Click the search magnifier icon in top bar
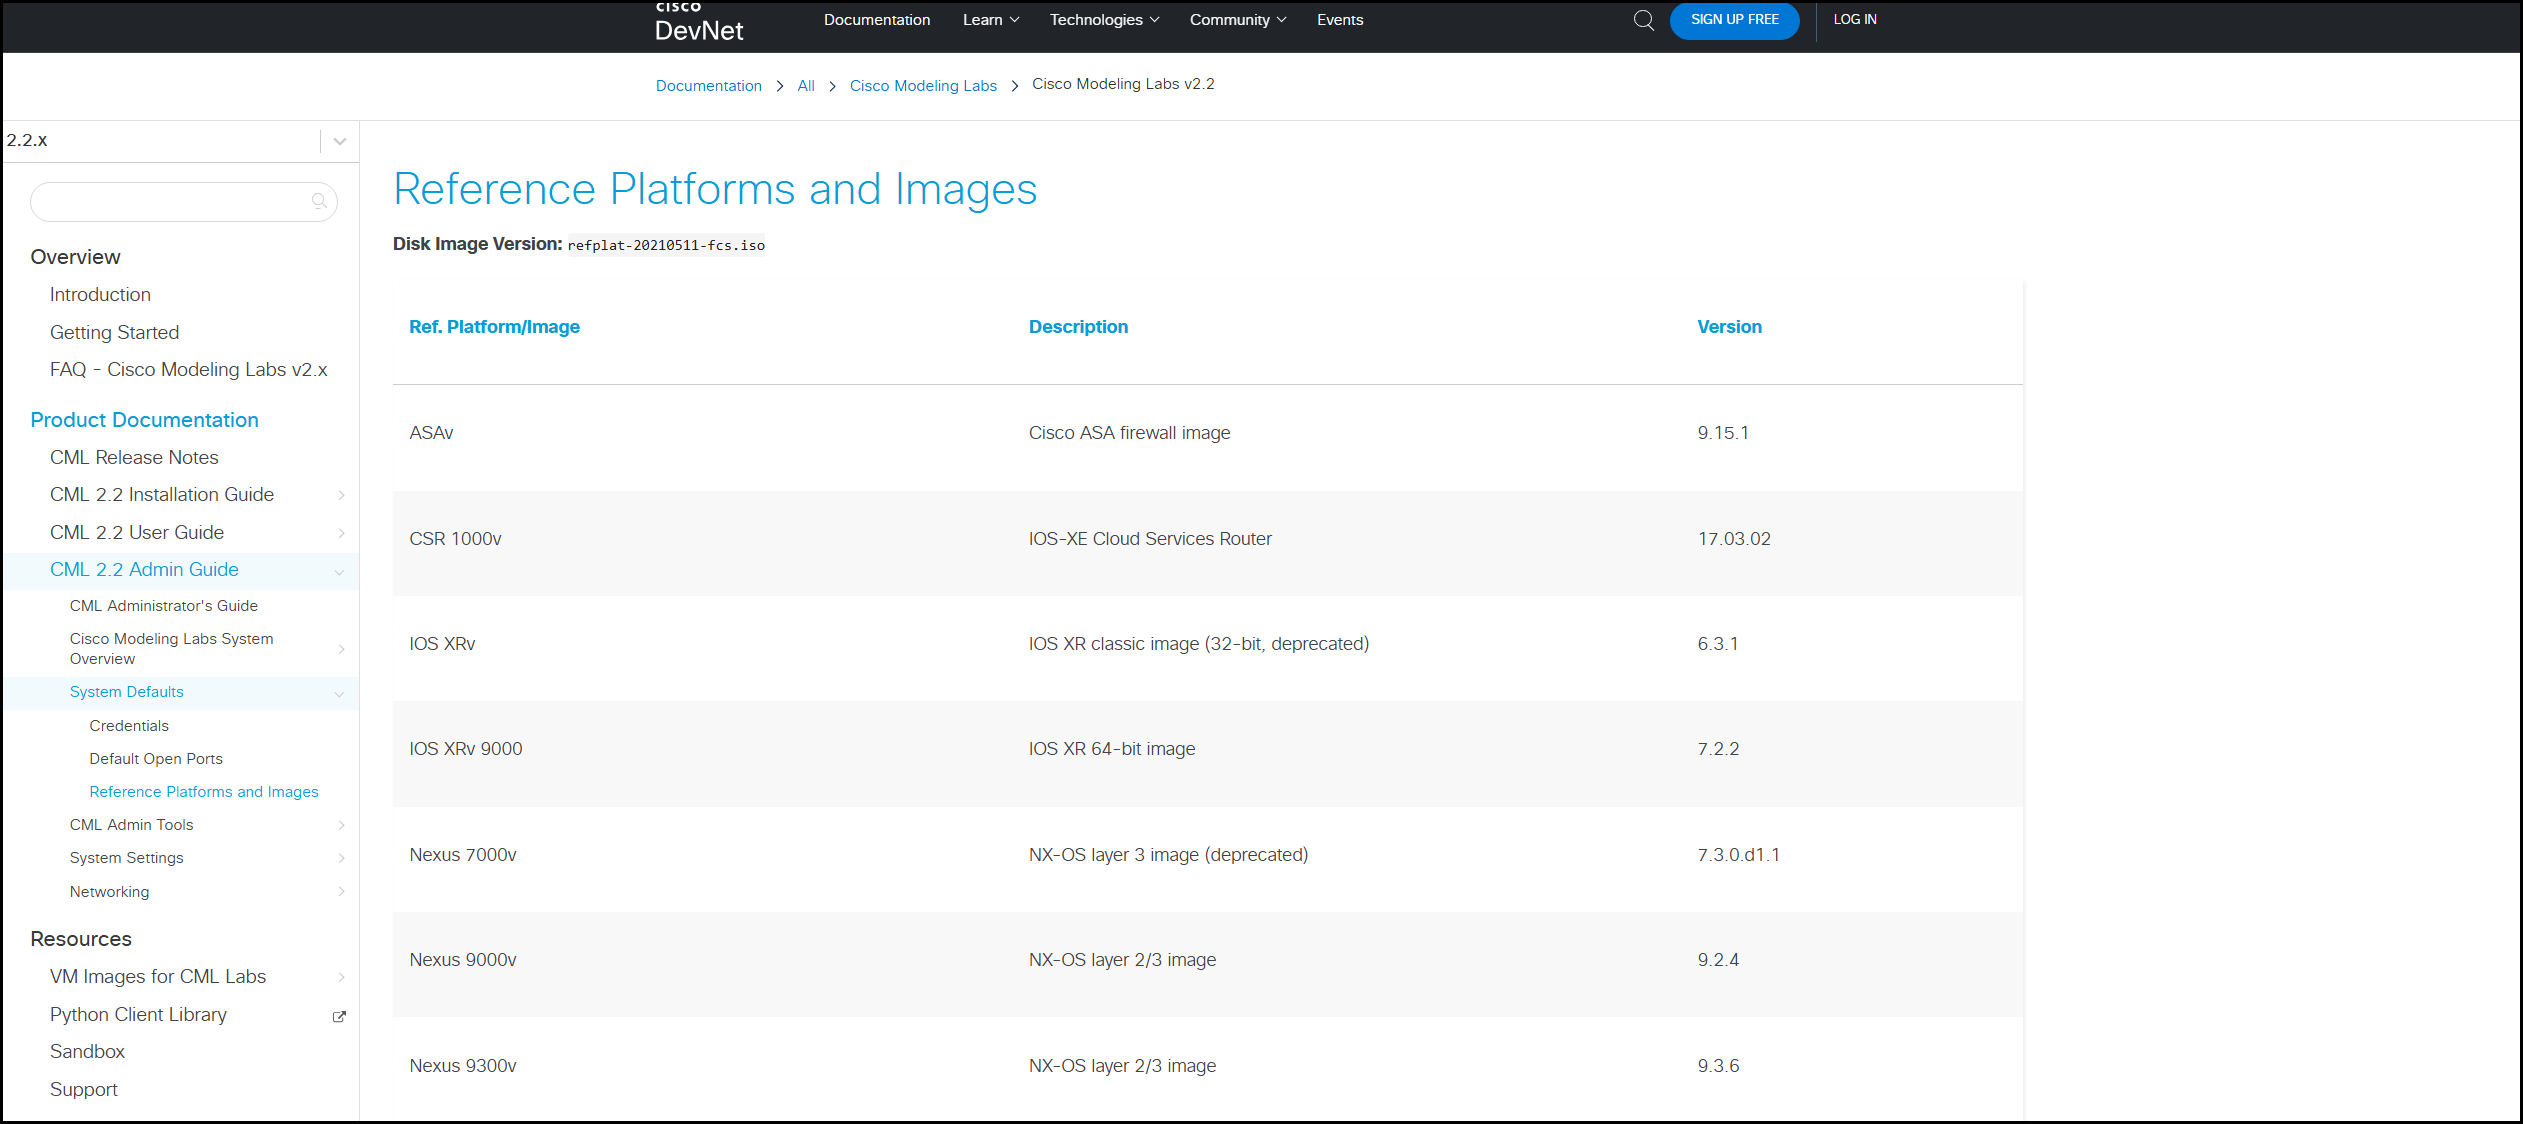Screen dimensions: 2523x1124 tap(1643, 20)
